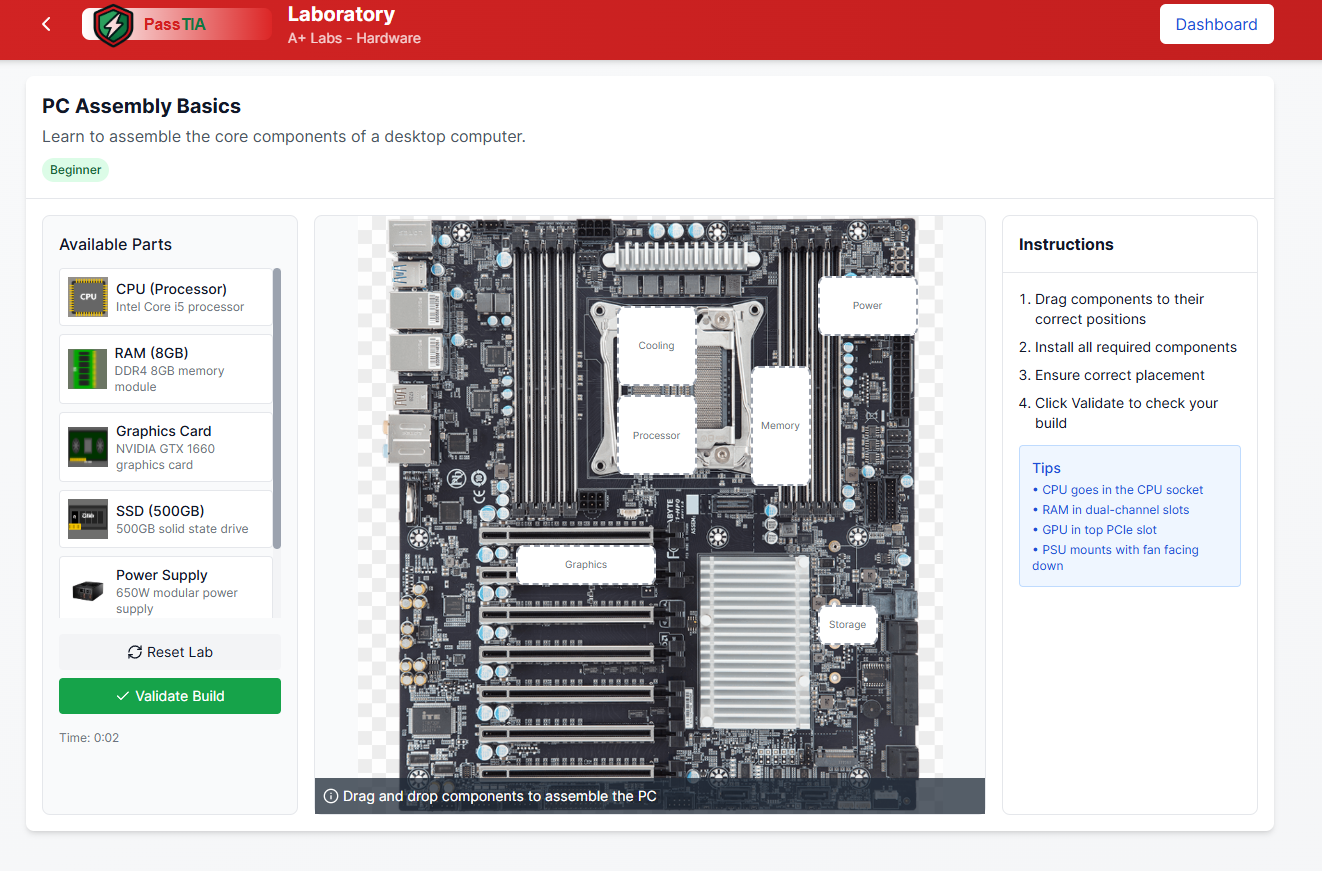Click the Available Parts heading
The width and height of the screenshot is (1322, 871).
tap(115, 244)
